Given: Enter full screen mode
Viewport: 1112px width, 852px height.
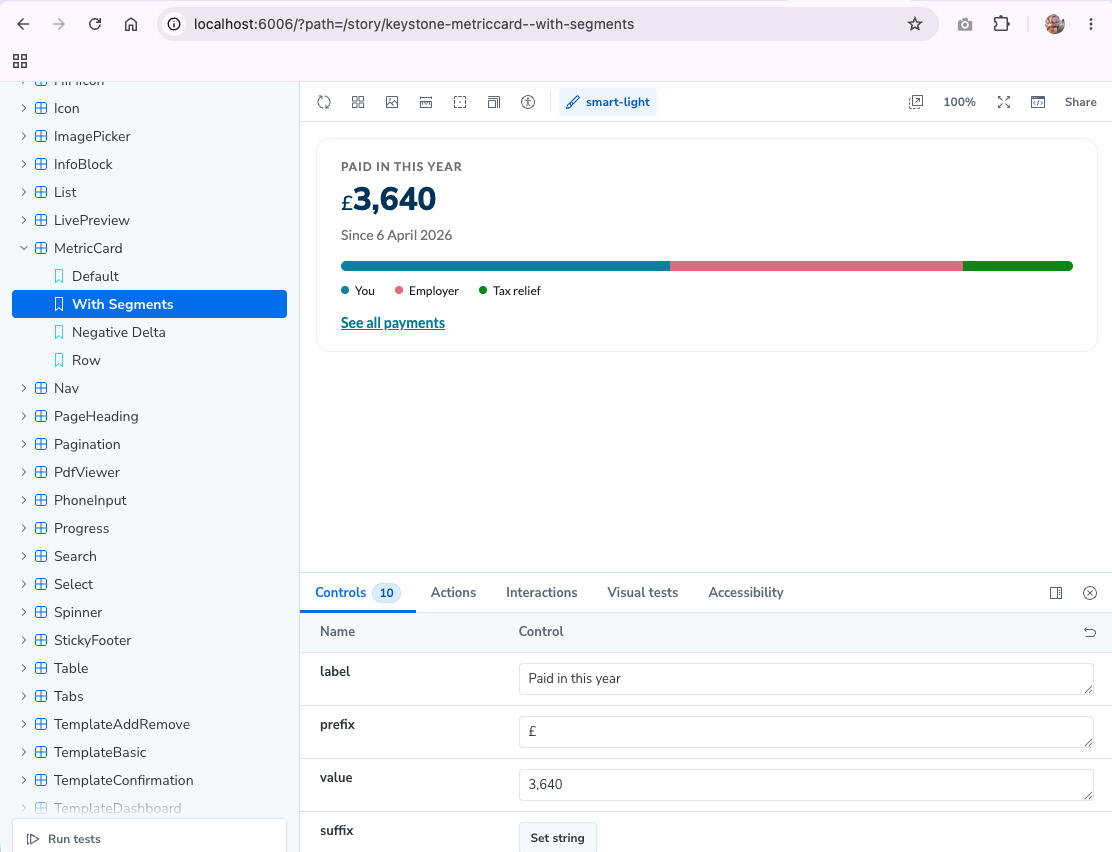Looking at the screenshot, I should [x=1003, y=102].
